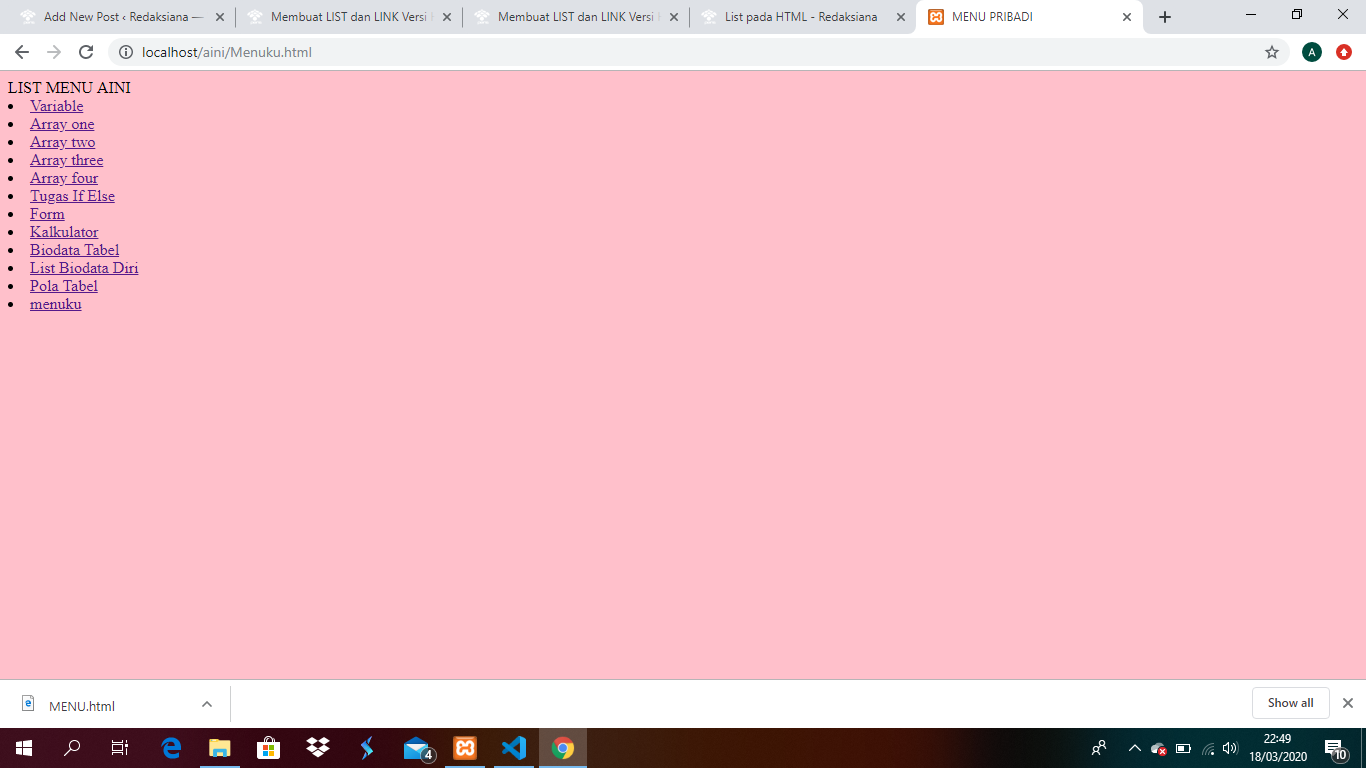Click Show all downloads button
This screenshot has width=1366, height=768.
click(1290, 703)
